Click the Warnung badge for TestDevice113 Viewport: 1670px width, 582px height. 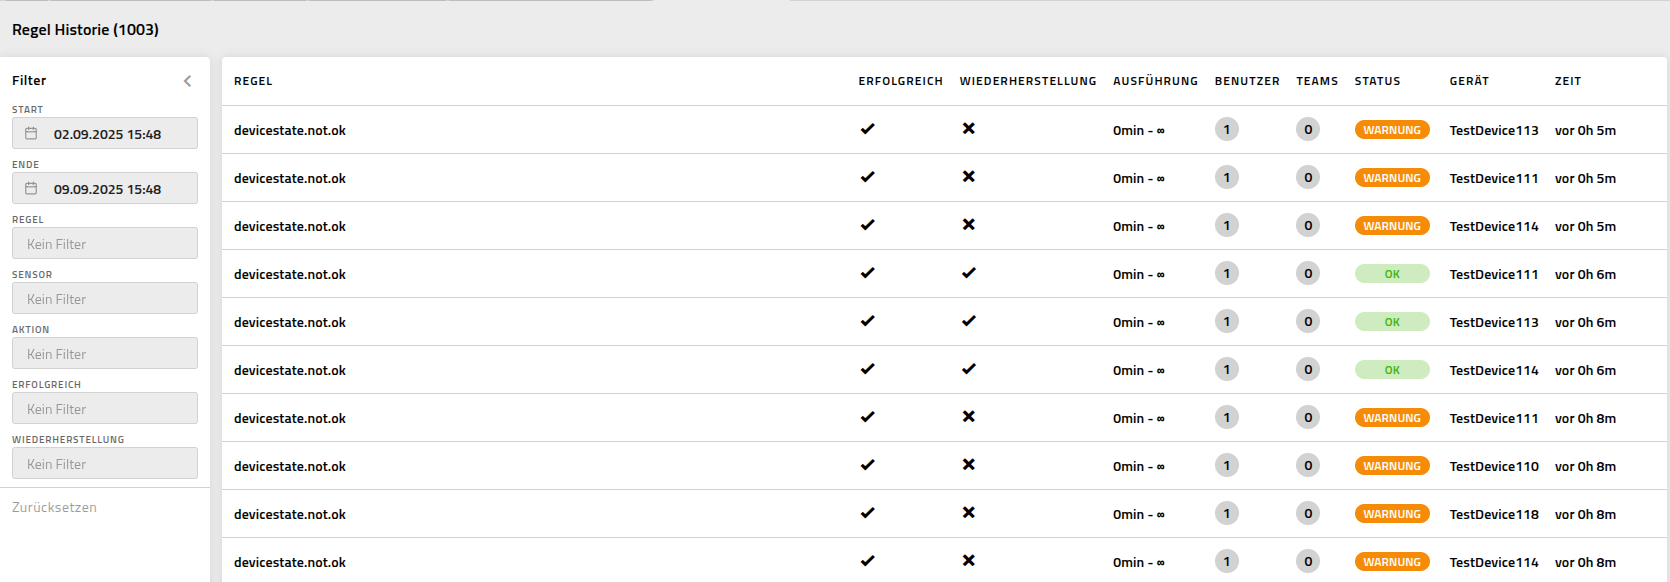[1391, 130]
